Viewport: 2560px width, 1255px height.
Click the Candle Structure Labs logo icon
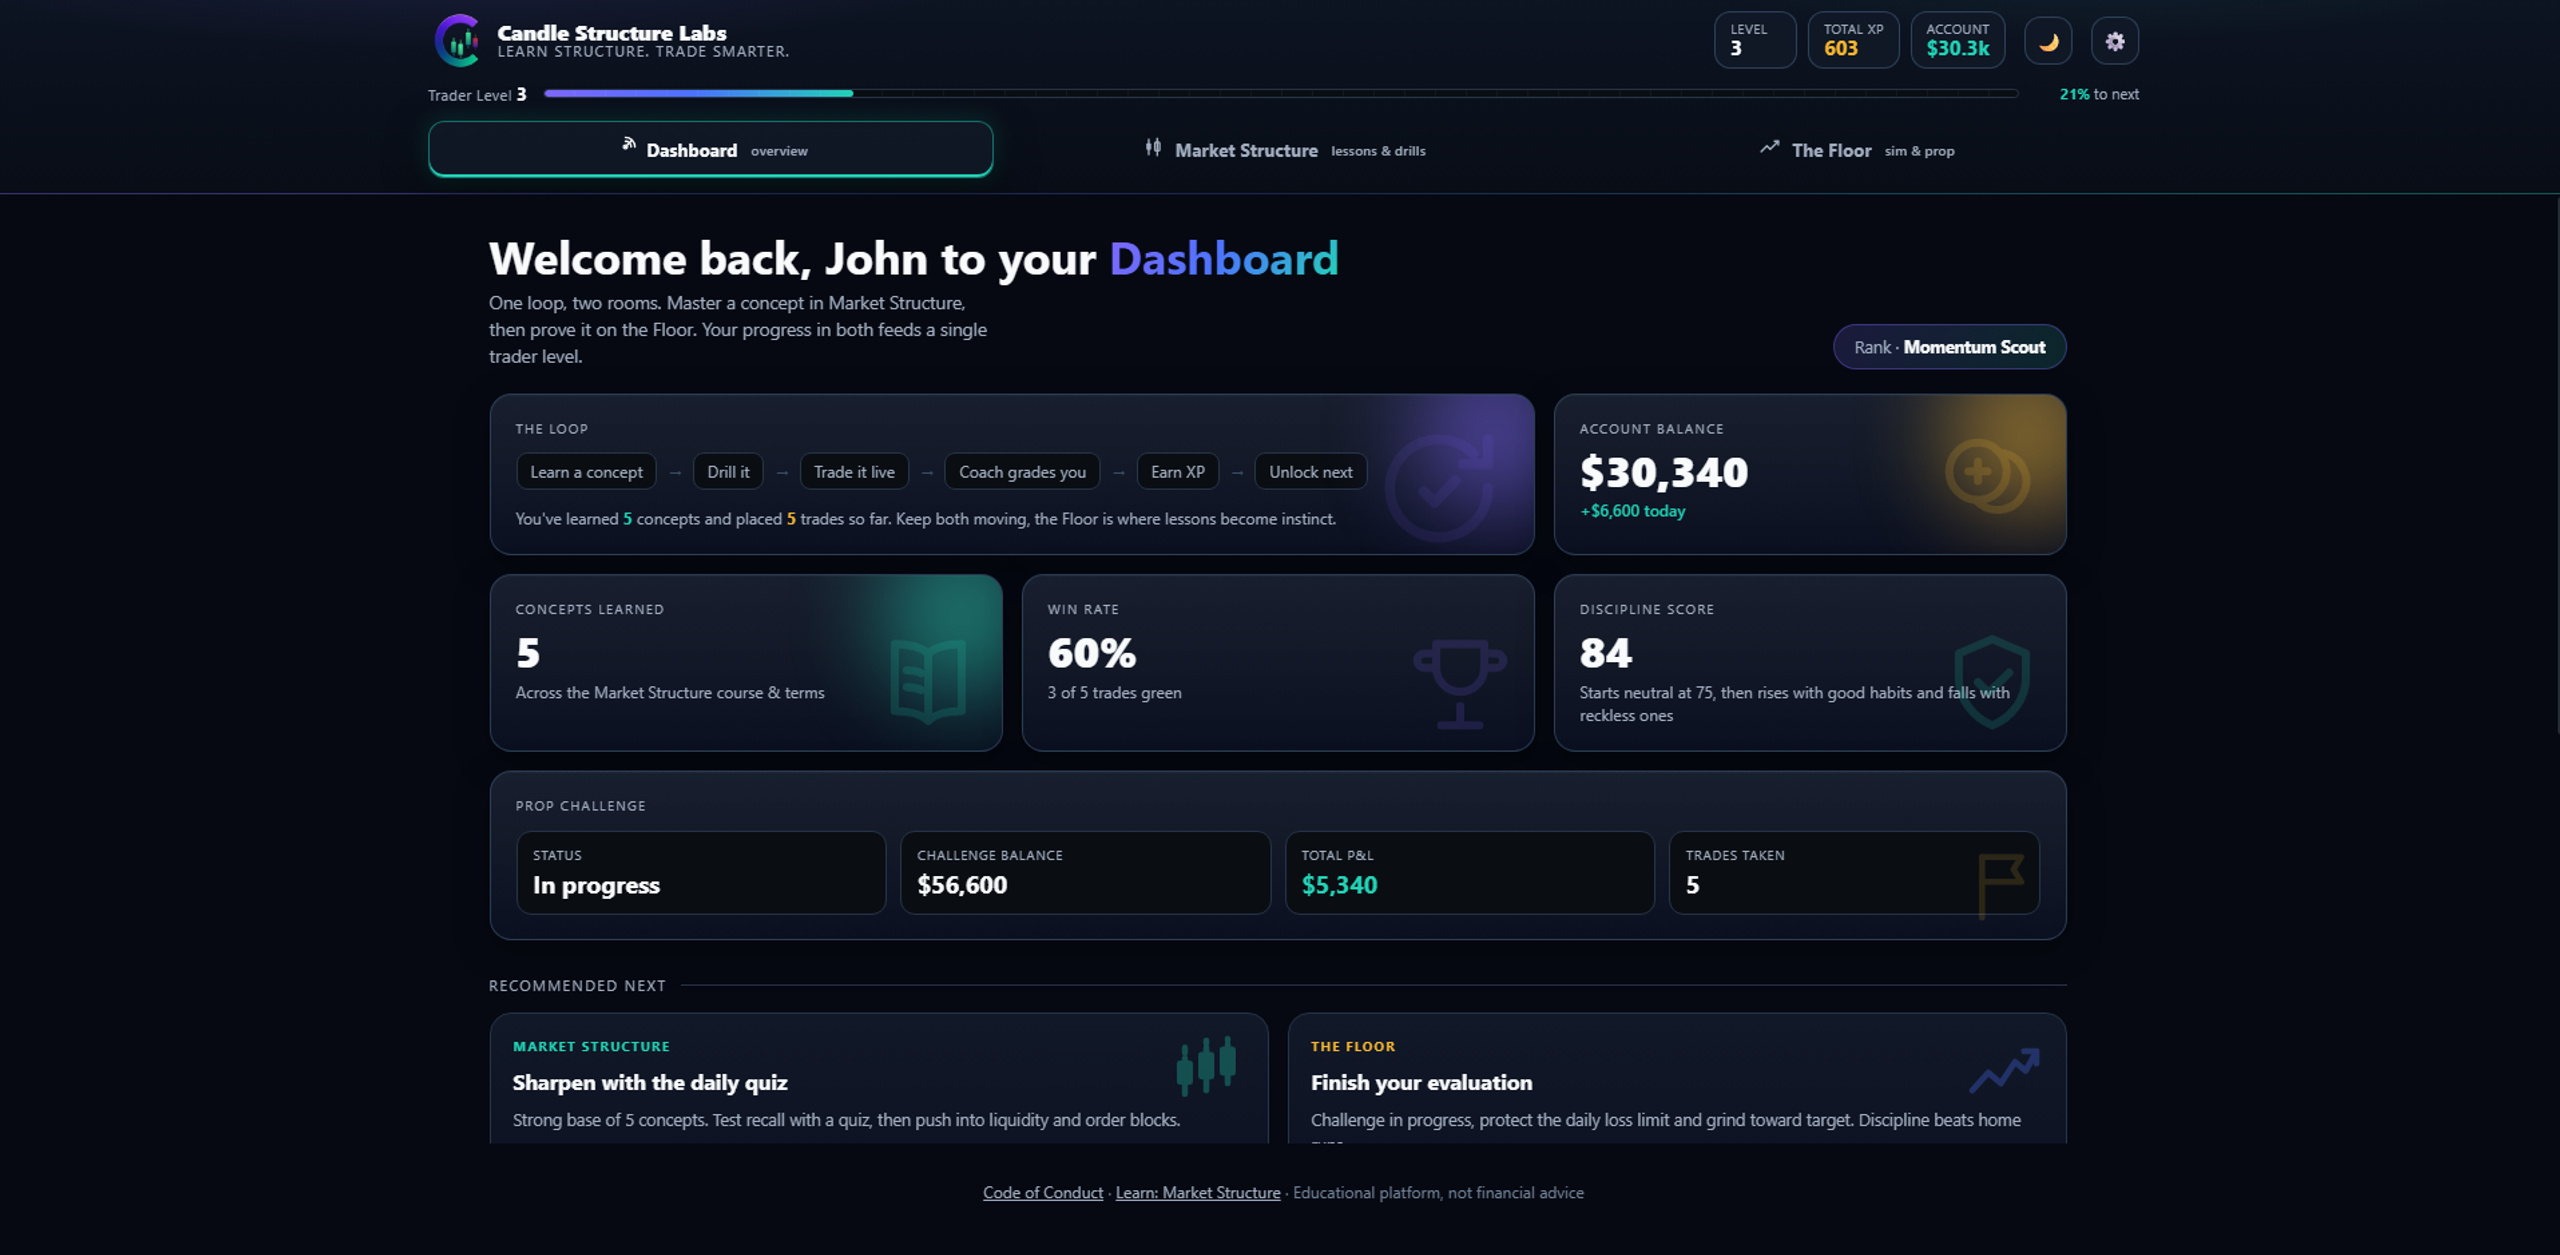(458, 41)
